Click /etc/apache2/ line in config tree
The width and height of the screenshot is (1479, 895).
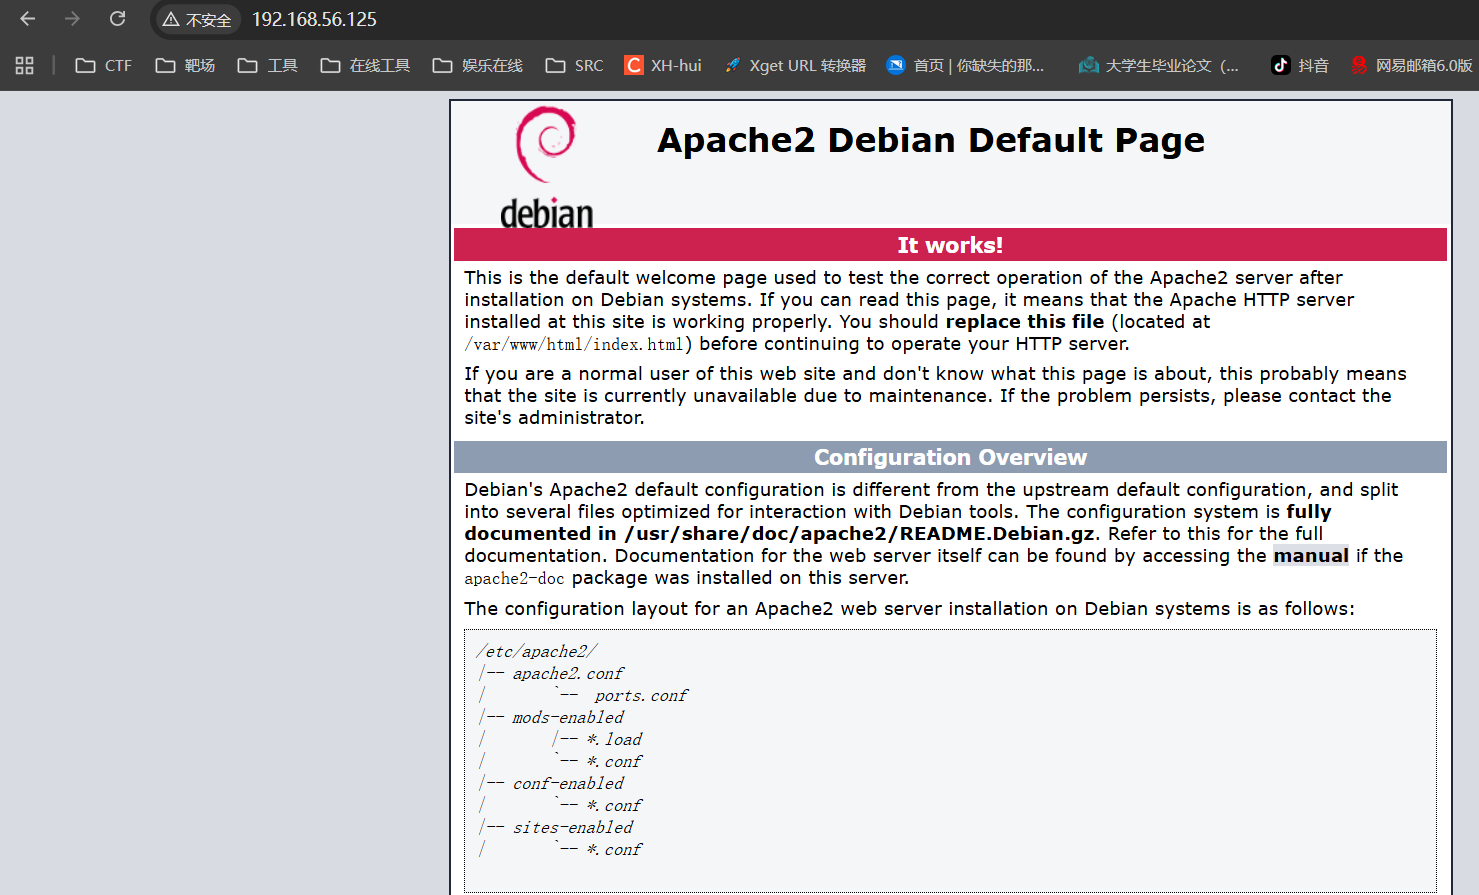[537, 651]
